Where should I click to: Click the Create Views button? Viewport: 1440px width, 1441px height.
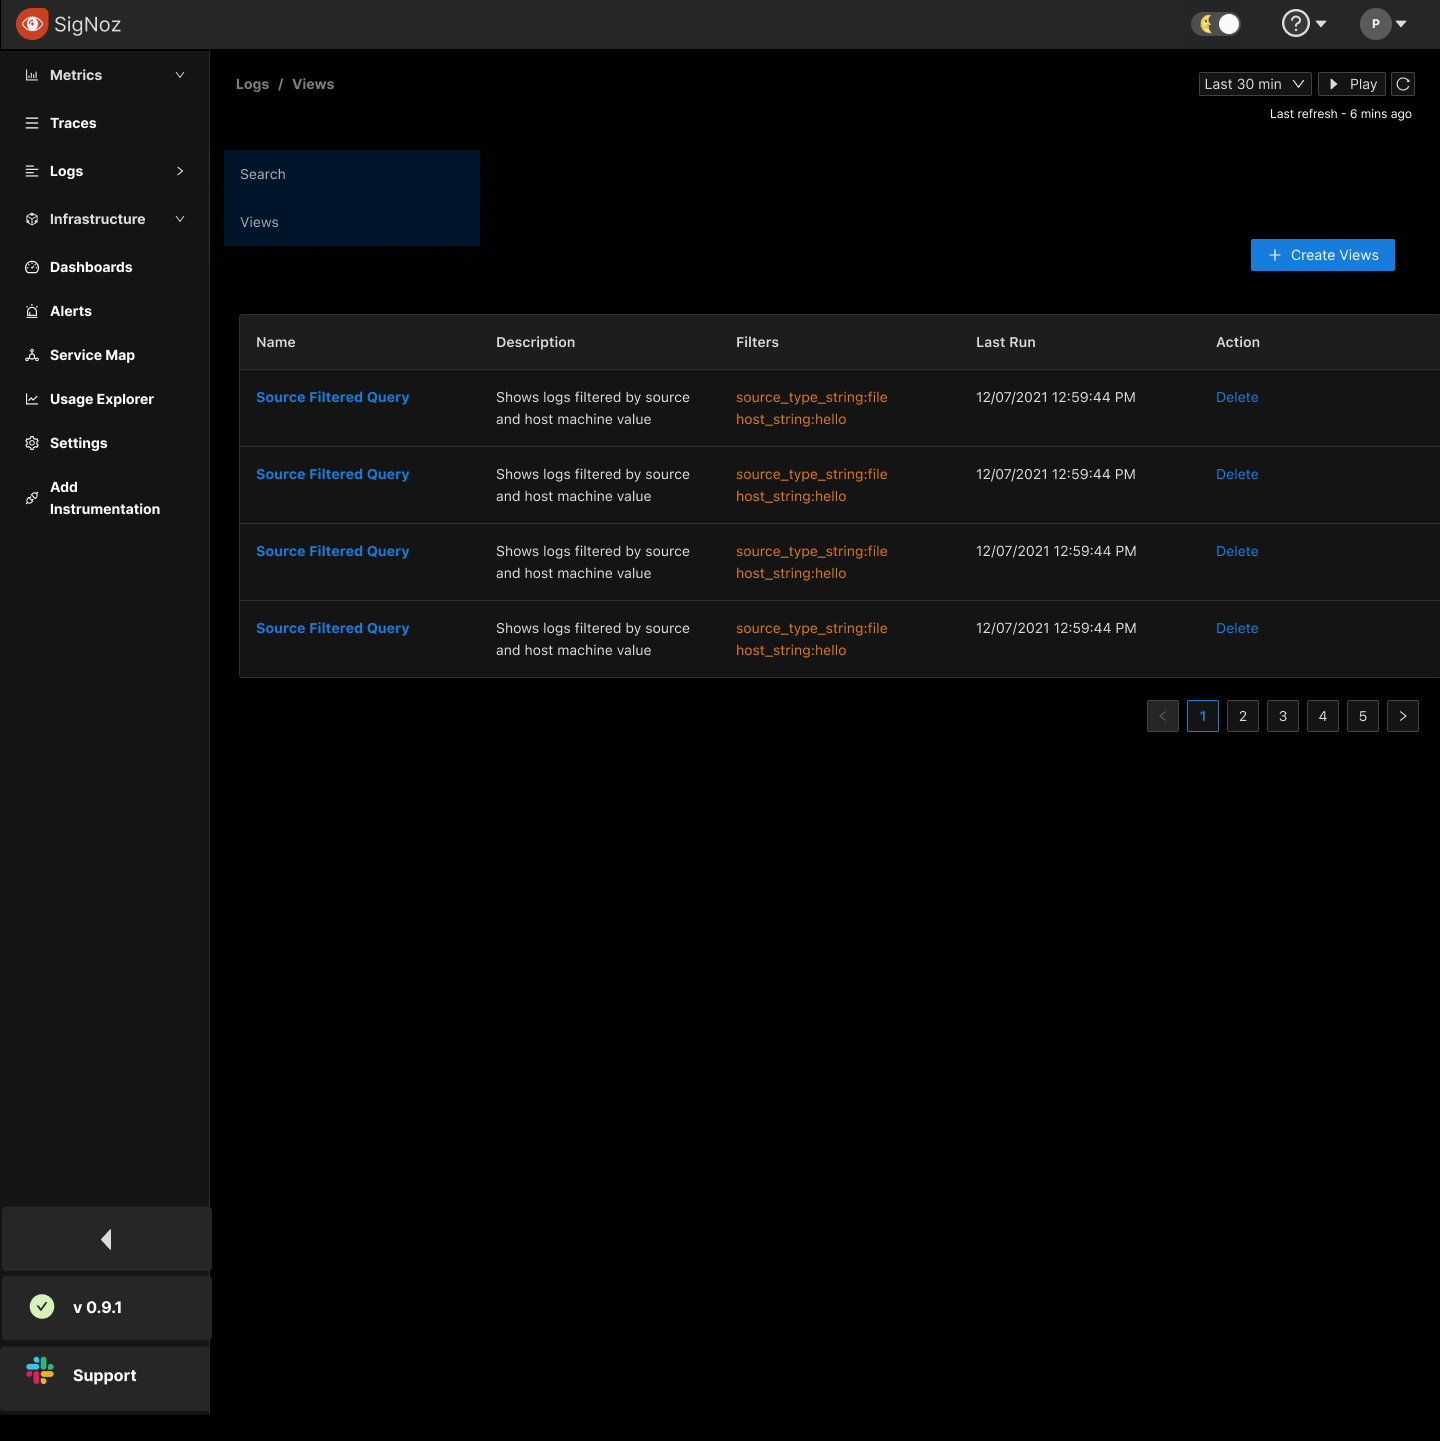click(1322, 255)
